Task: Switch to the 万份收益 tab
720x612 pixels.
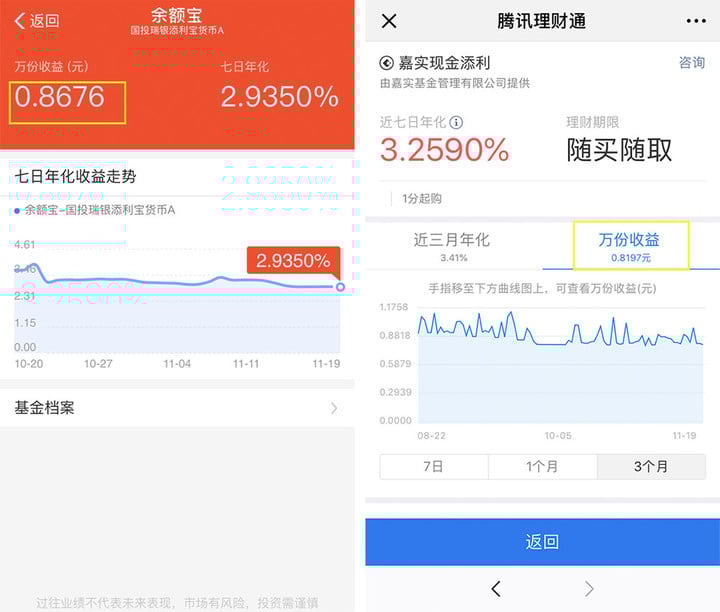Action: click(x=630, y=246)
